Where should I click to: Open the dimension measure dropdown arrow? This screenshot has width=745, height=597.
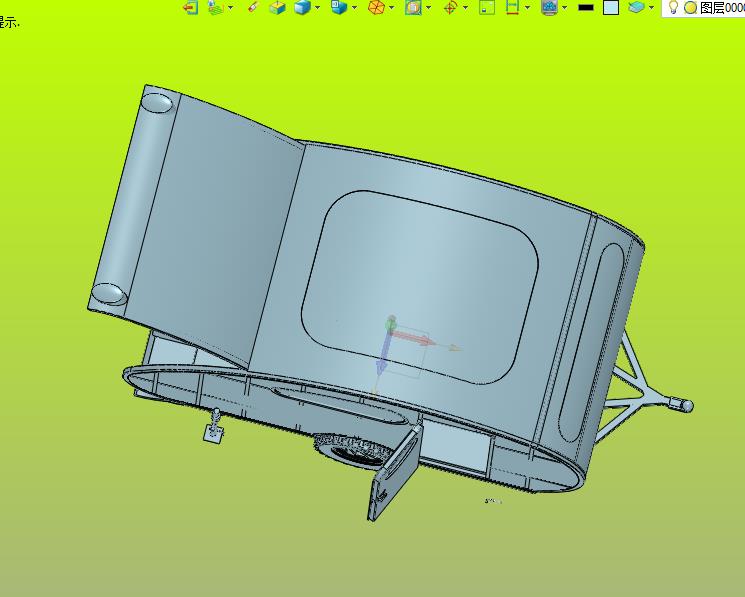pos(527,8)
